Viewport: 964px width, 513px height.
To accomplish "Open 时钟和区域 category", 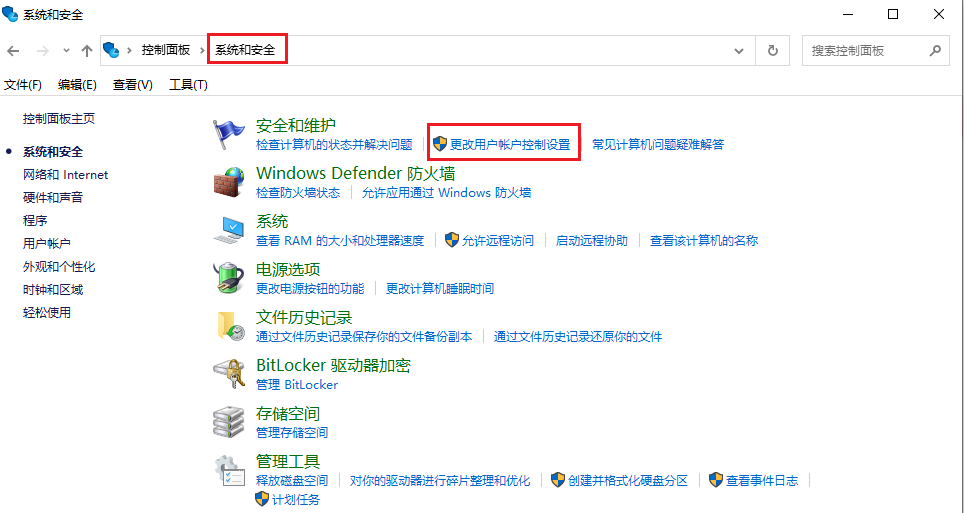I will (x=53, y=290).
